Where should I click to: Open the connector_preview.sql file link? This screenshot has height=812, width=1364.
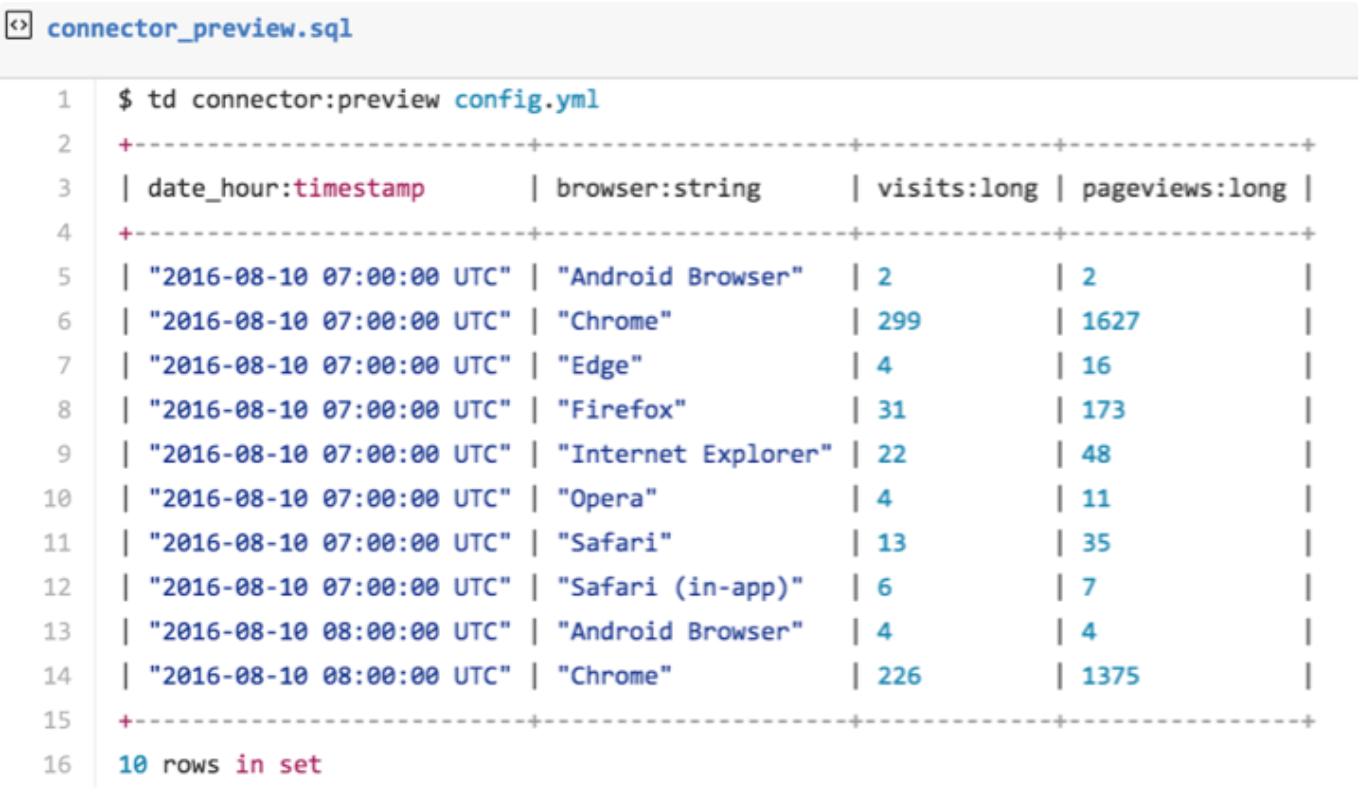click(199, 28)
